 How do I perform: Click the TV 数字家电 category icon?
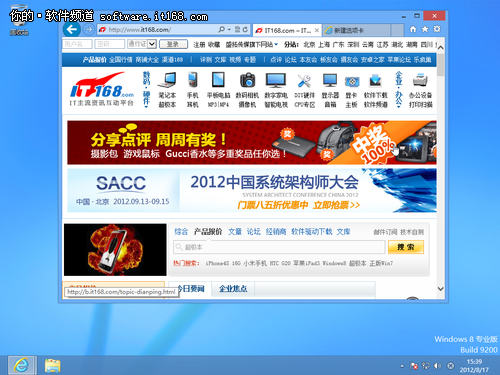pos(276,80)
